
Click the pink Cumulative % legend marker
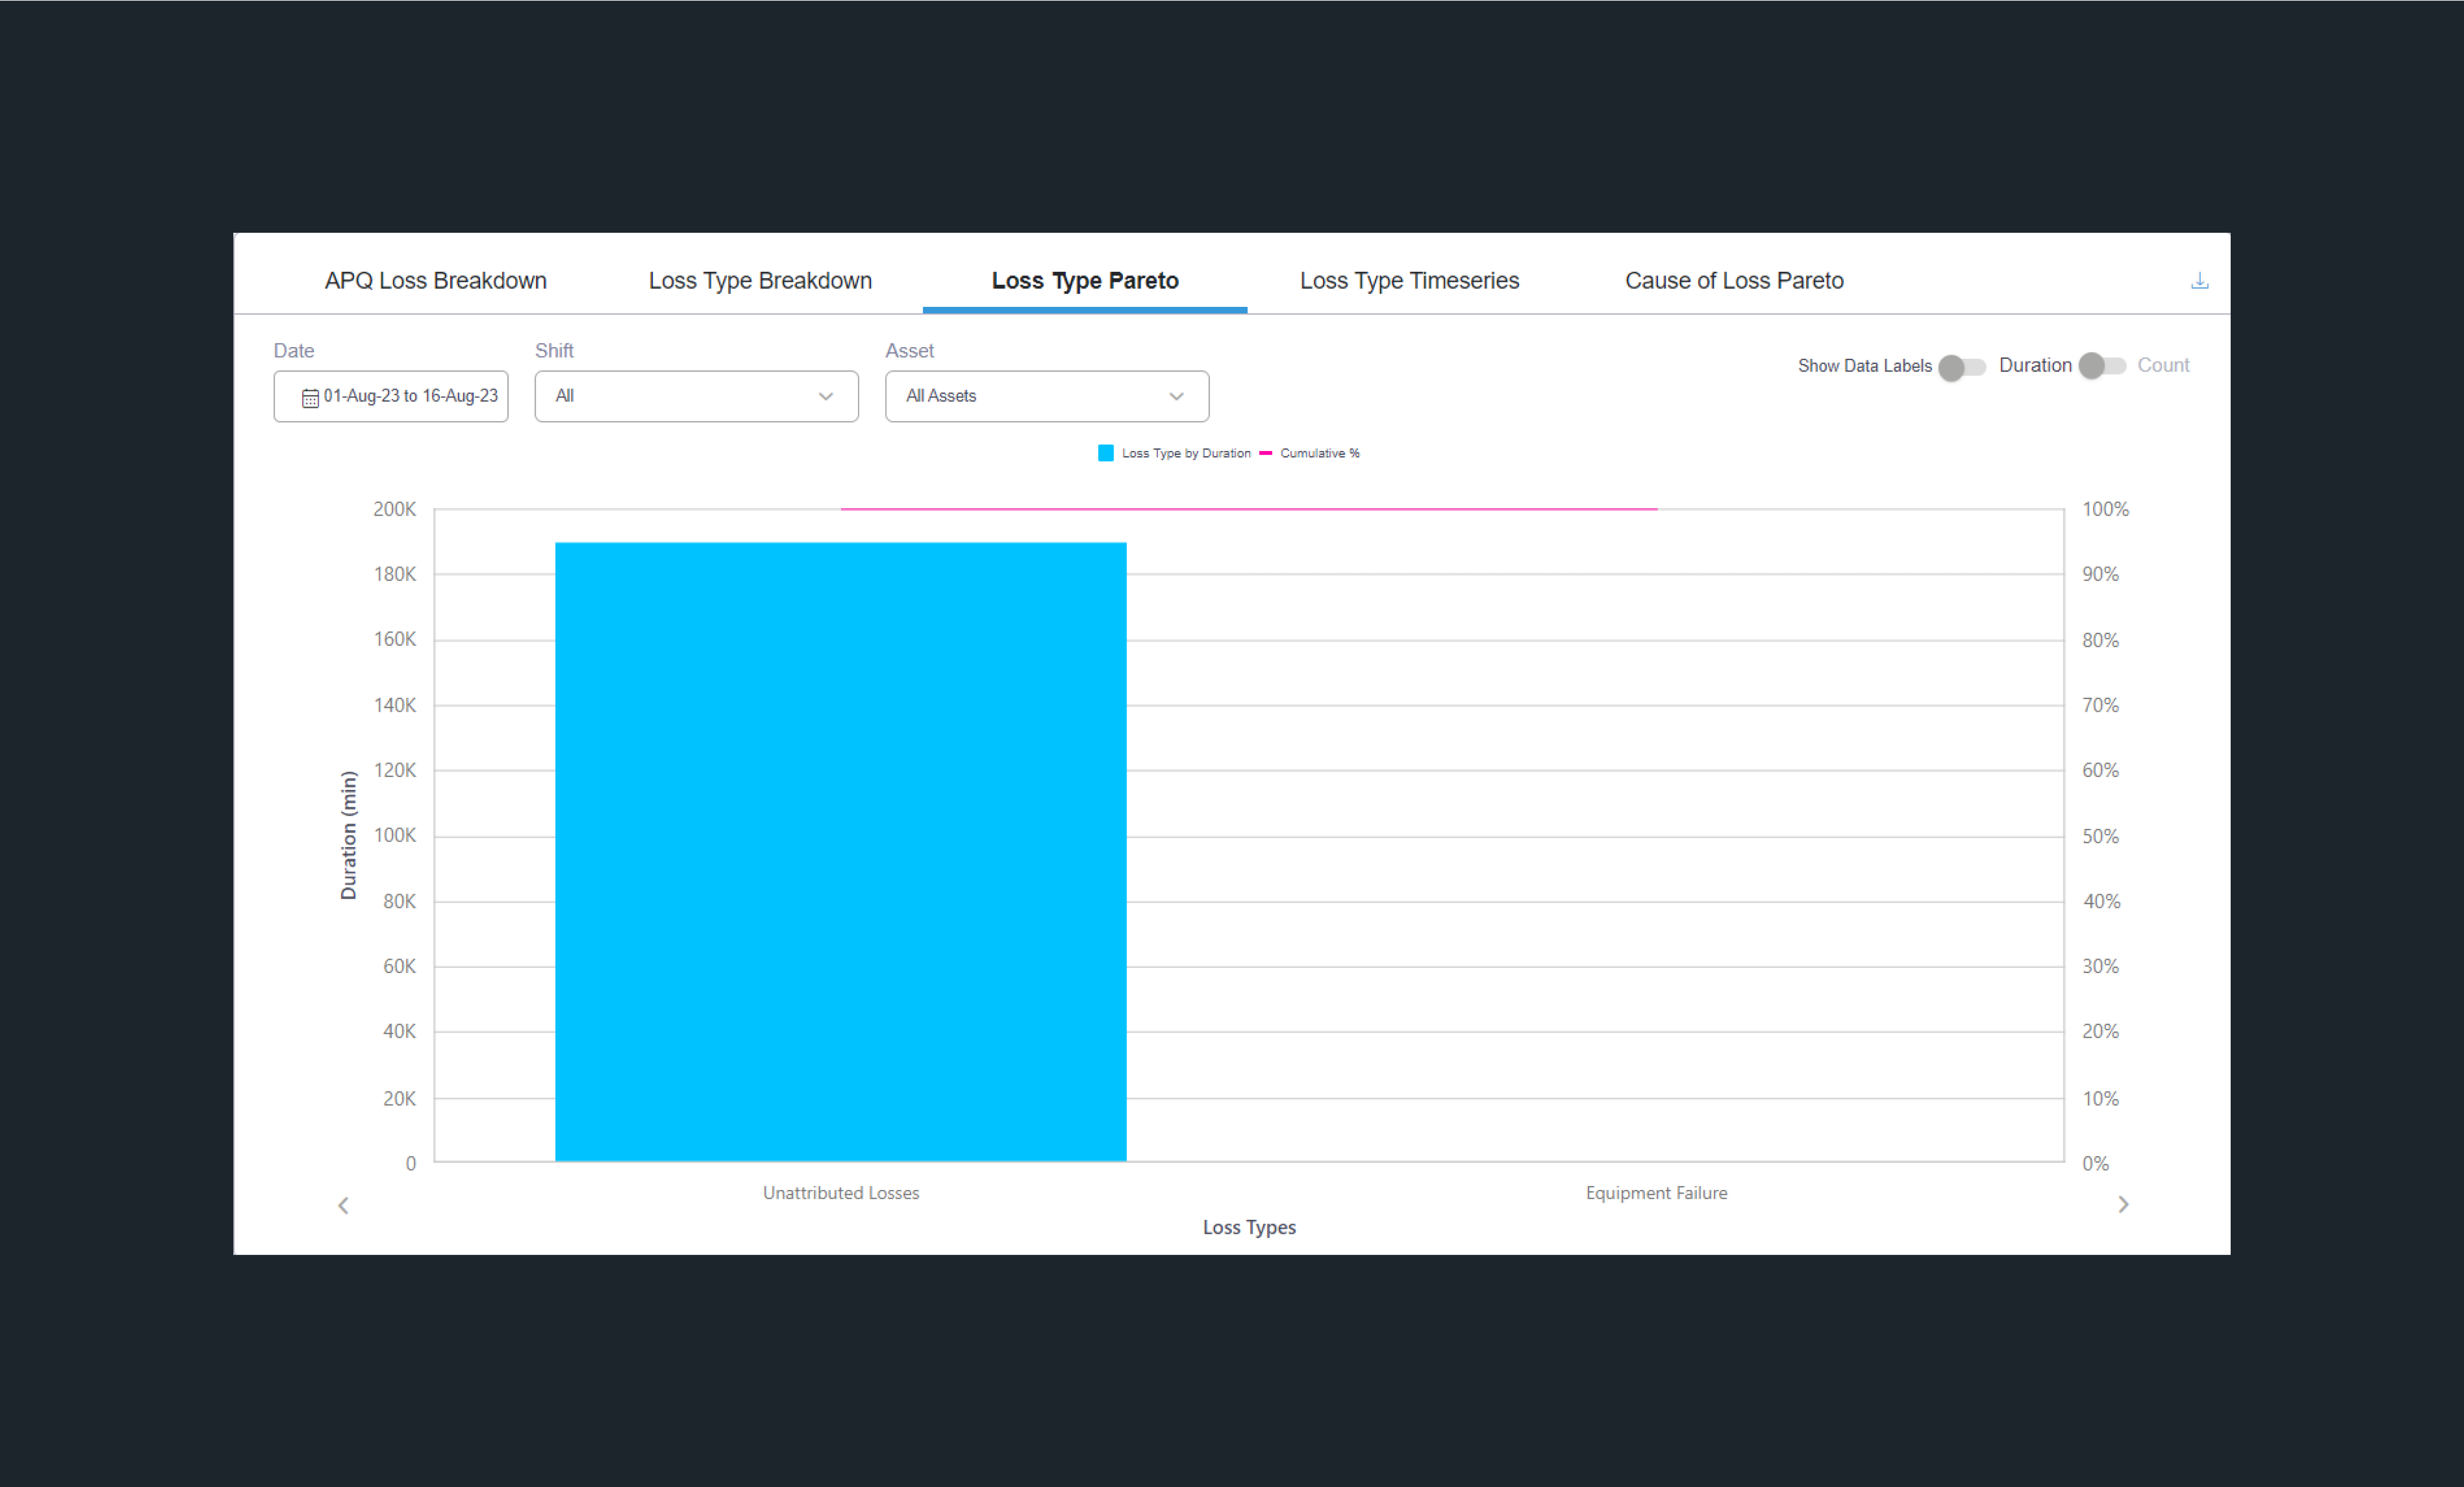[x=1265, y=453]
